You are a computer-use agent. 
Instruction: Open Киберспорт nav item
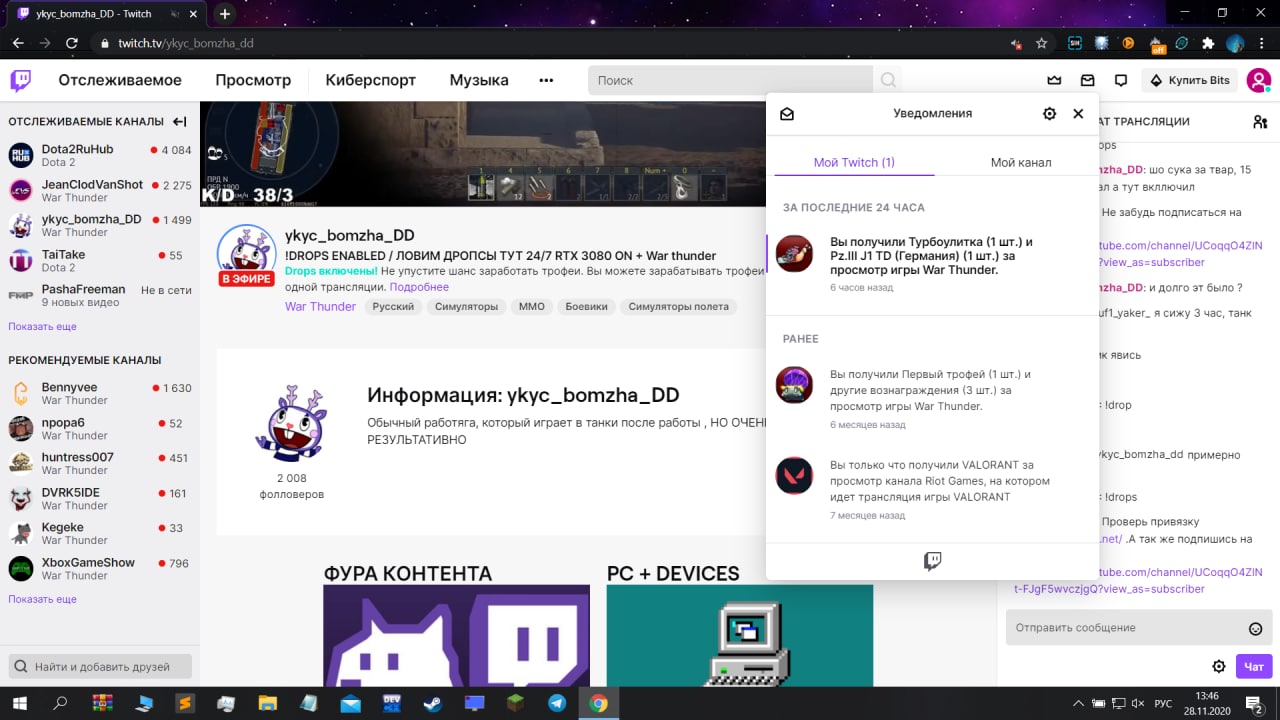370,80
